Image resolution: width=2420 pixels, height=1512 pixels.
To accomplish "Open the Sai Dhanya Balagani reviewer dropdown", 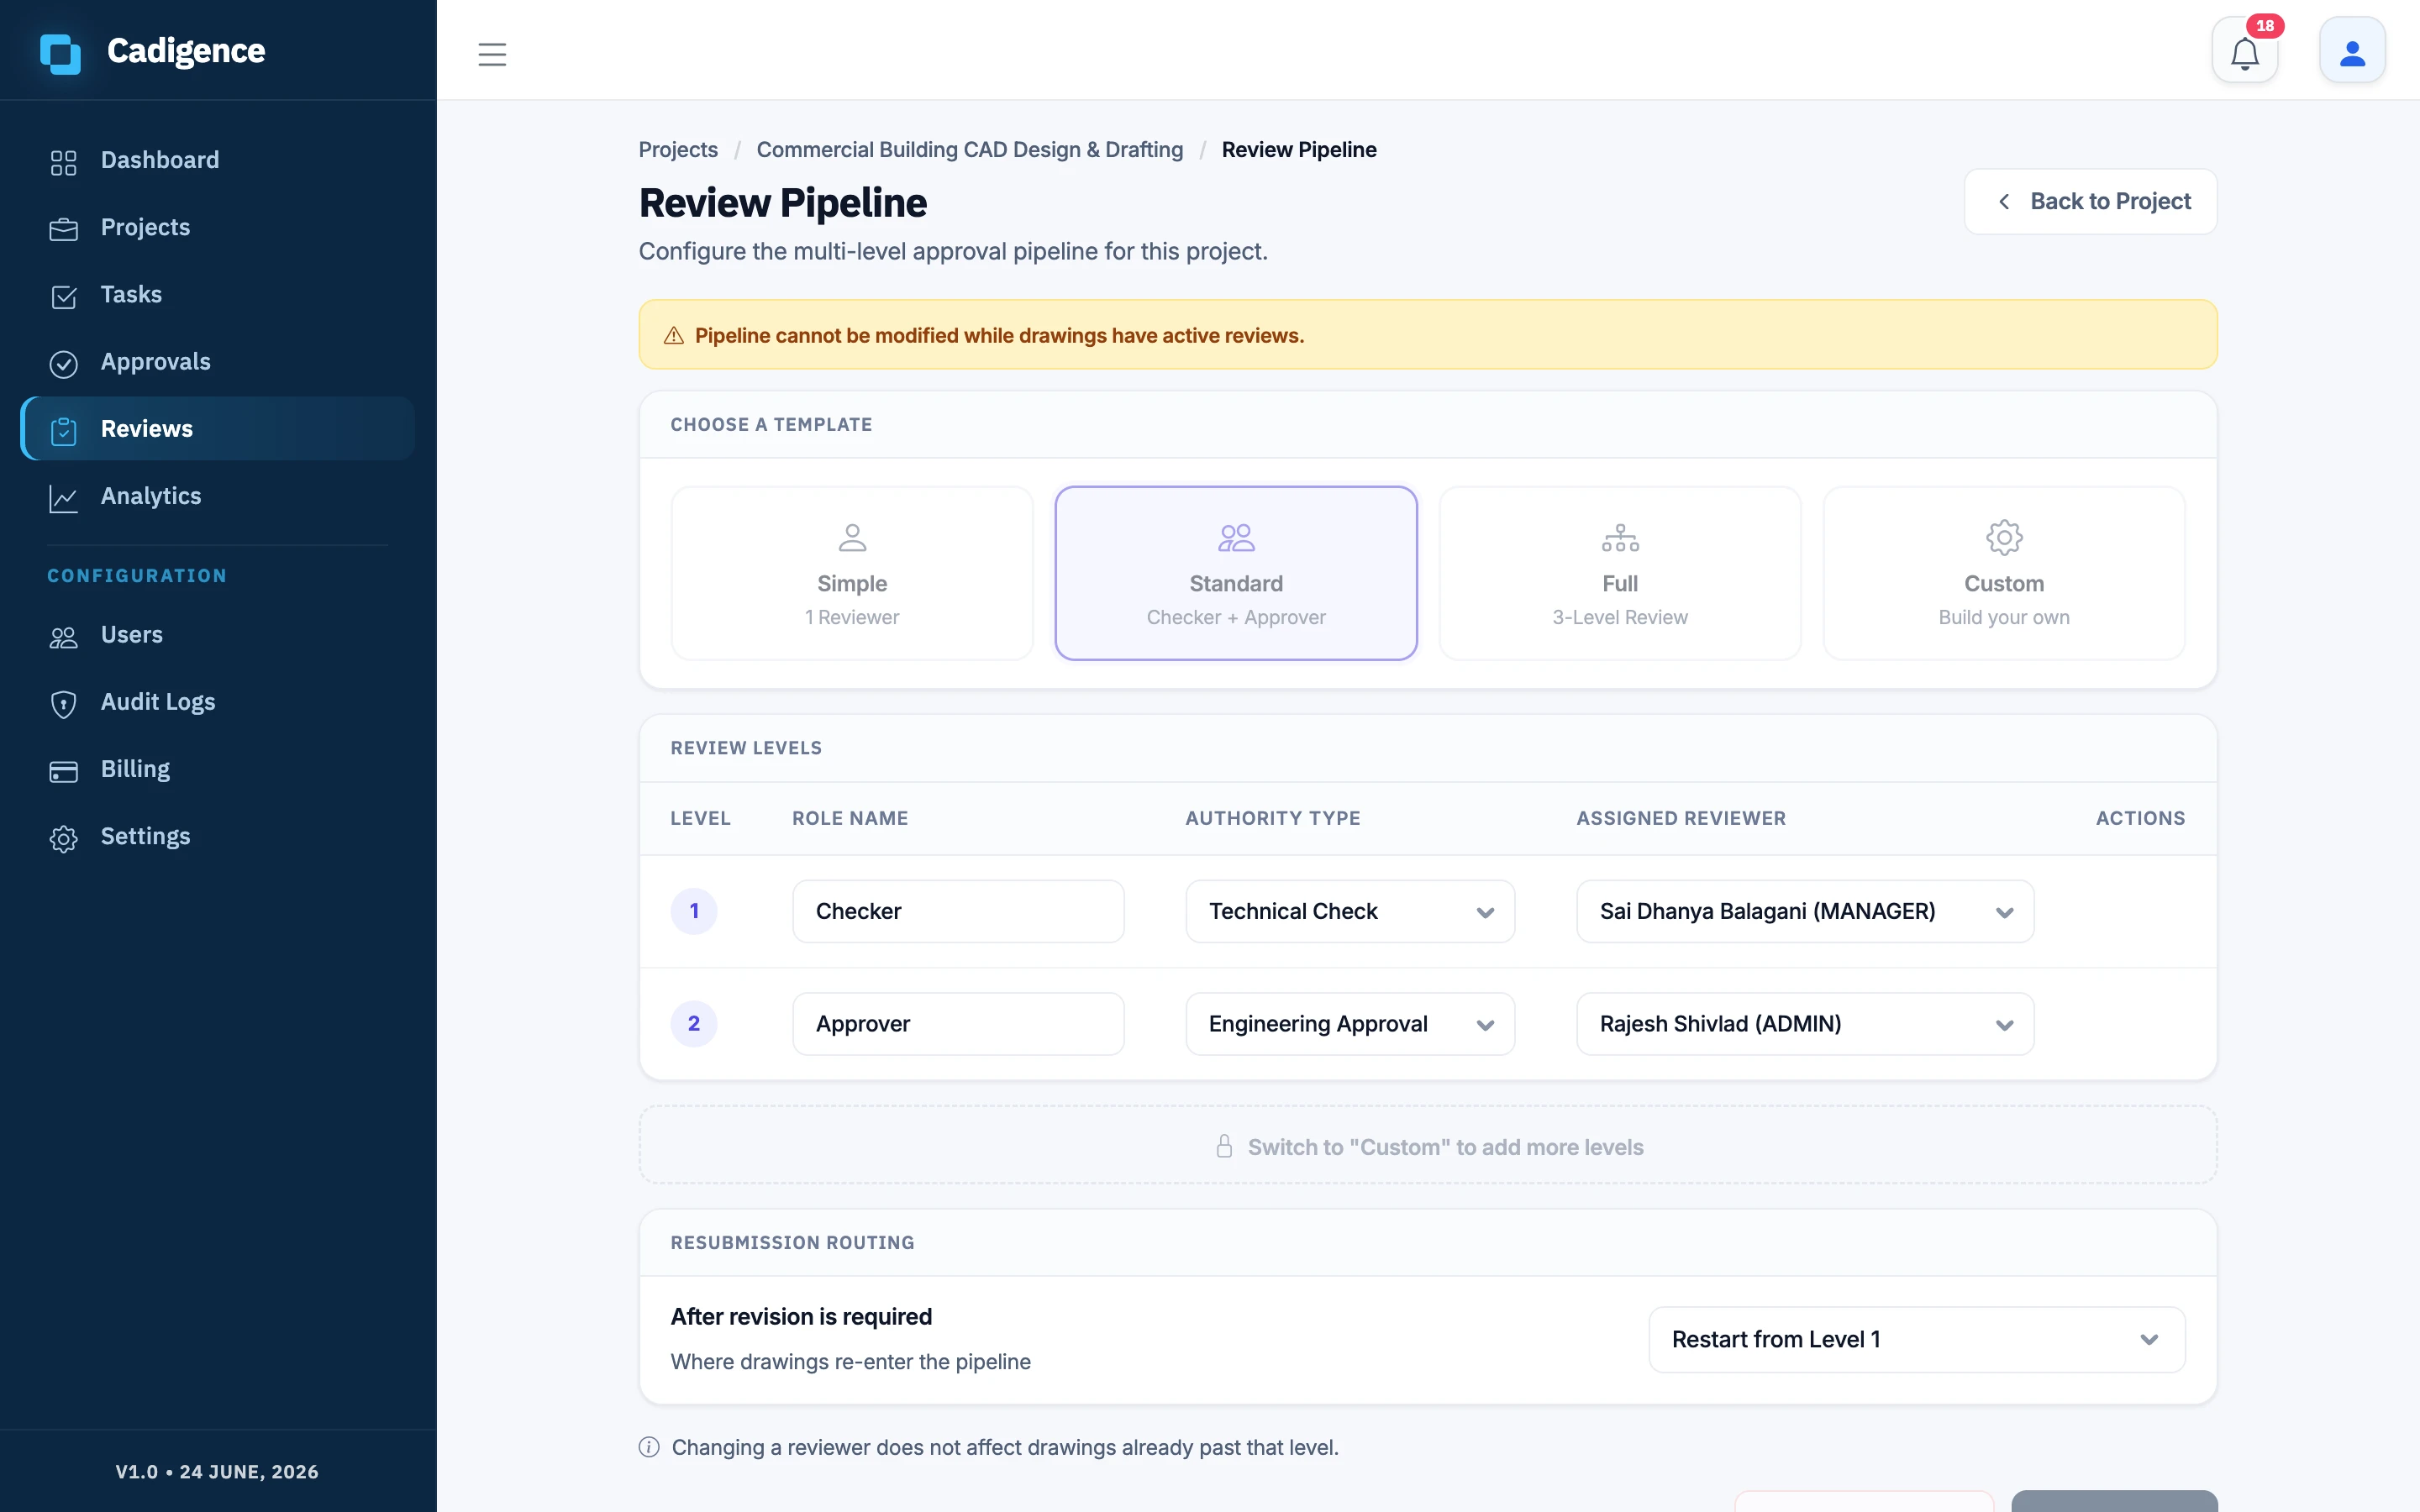I will [x=1805, y=911].
